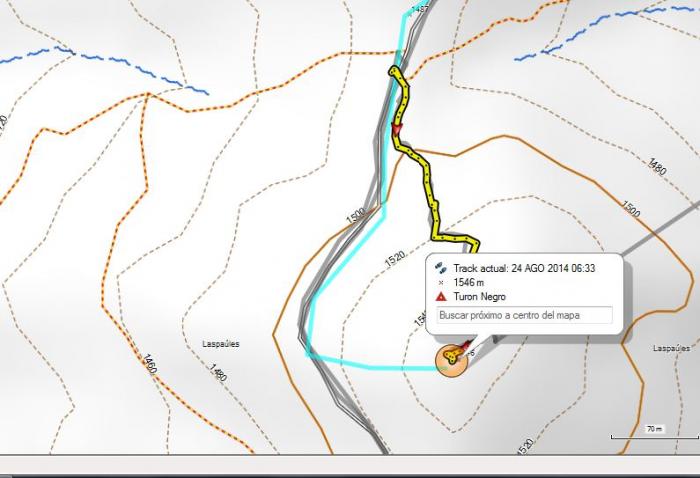This screenshot has height=478, width=700.
Task: Click the small x elevation point icon
Action: [x=441, y=282]
